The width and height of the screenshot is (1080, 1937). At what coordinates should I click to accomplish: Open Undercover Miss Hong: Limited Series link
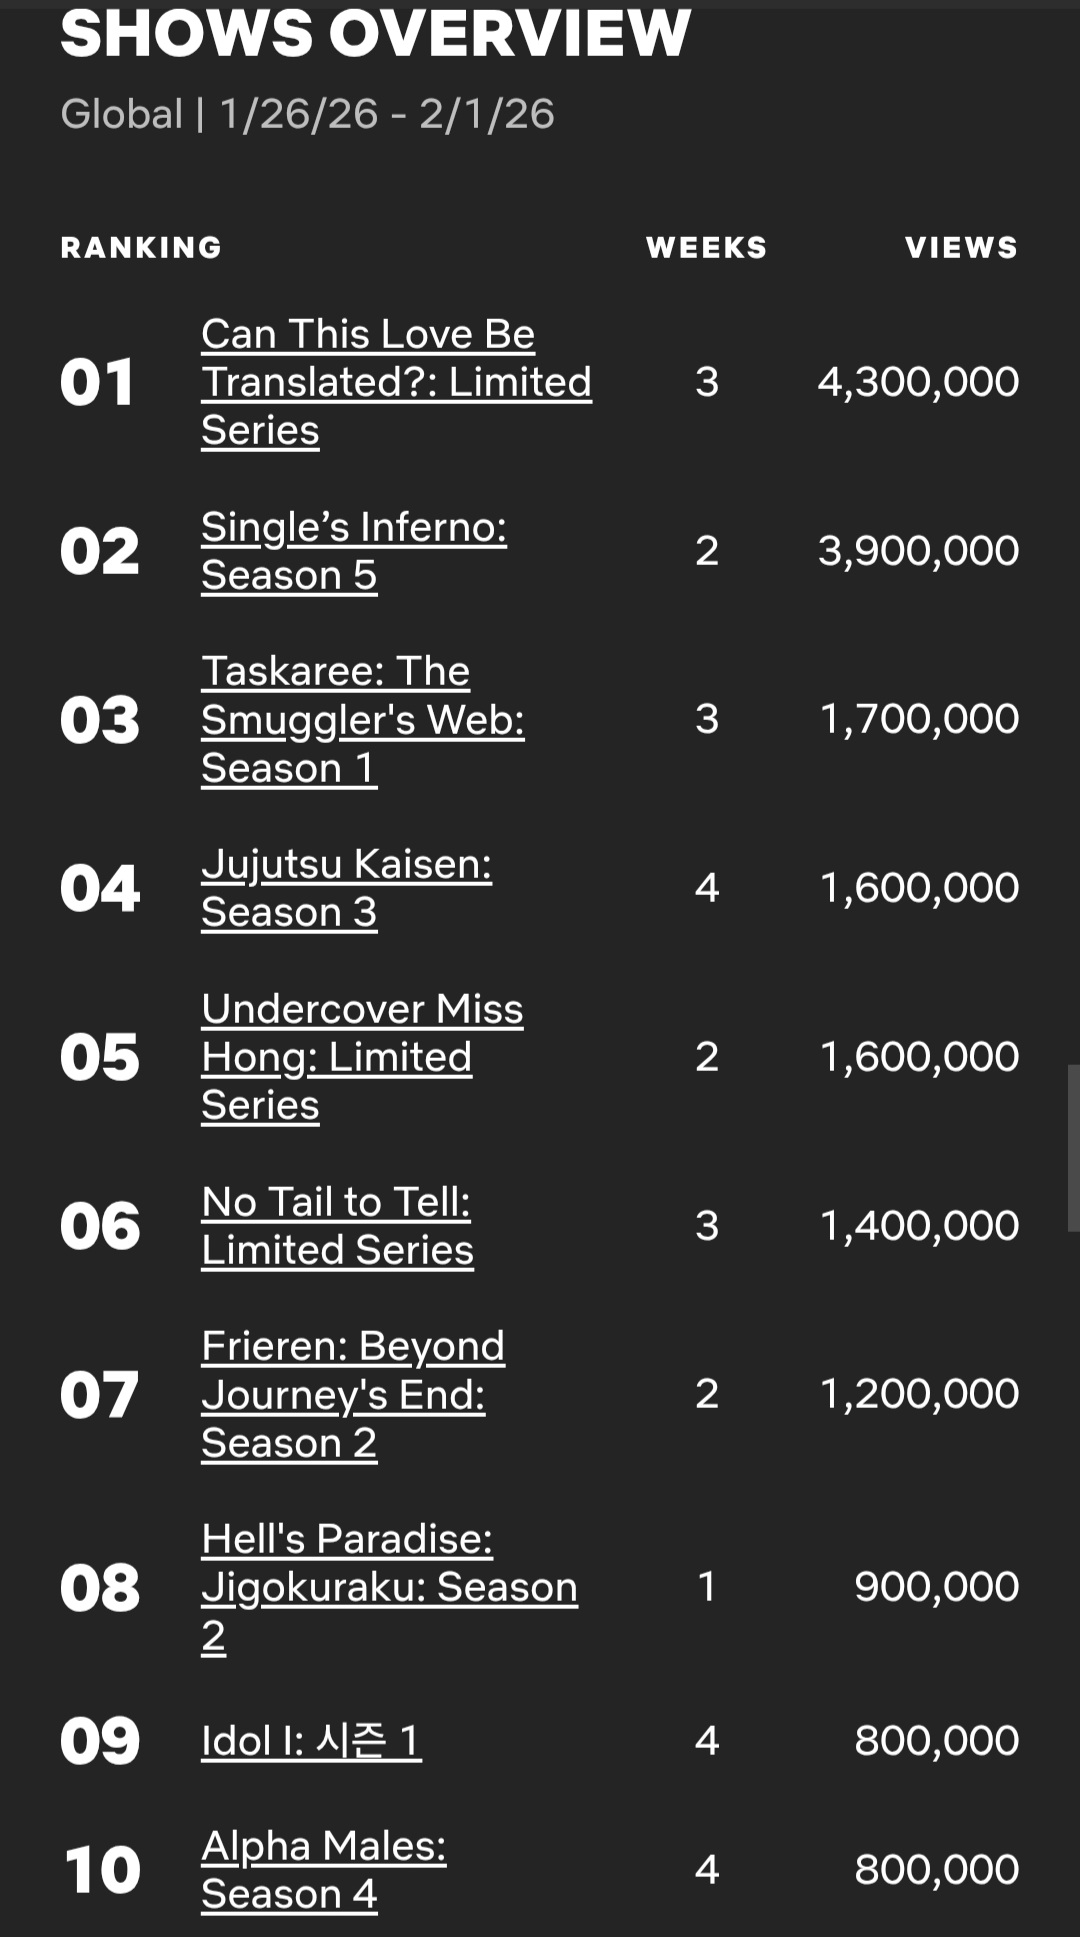tap(362, 1057)
